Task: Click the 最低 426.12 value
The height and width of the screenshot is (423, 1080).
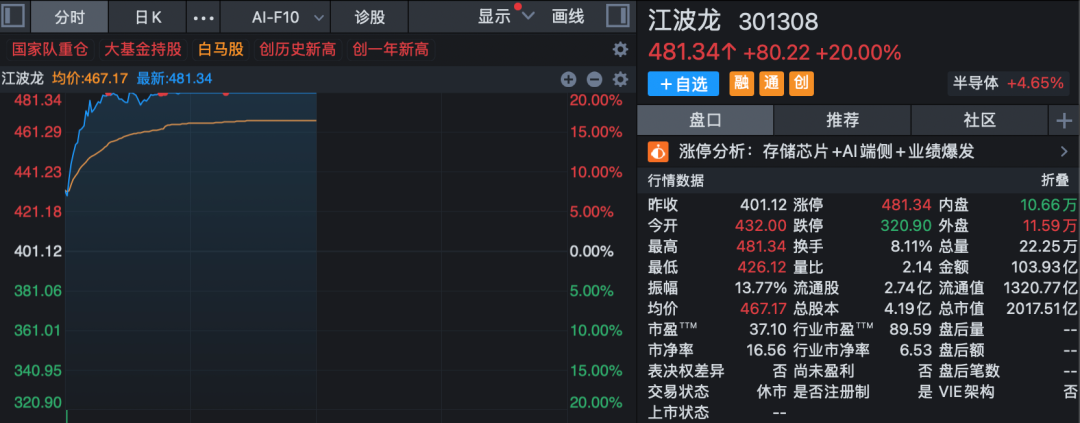Action: tap(763, 267)
